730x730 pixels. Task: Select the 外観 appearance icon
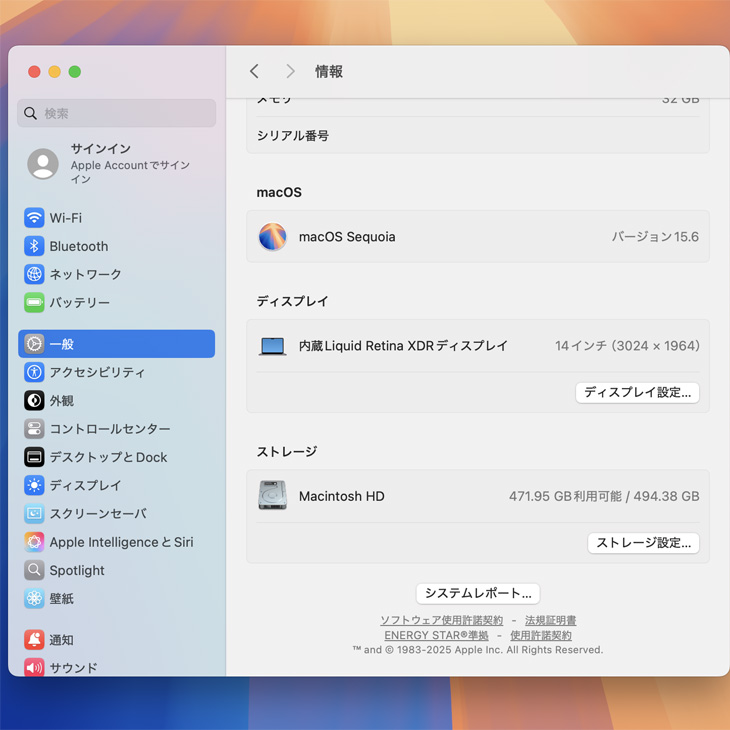click(34, 400)
